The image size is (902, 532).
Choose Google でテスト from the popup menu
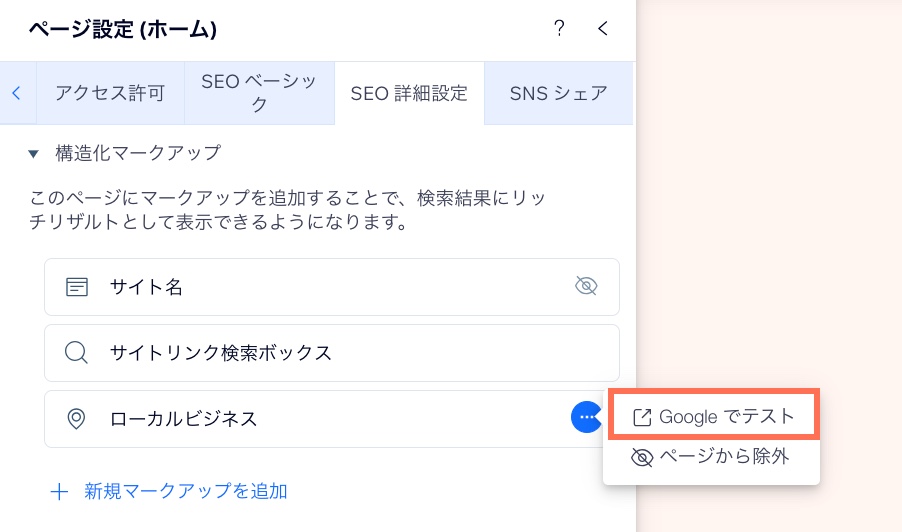click(714, 415)
